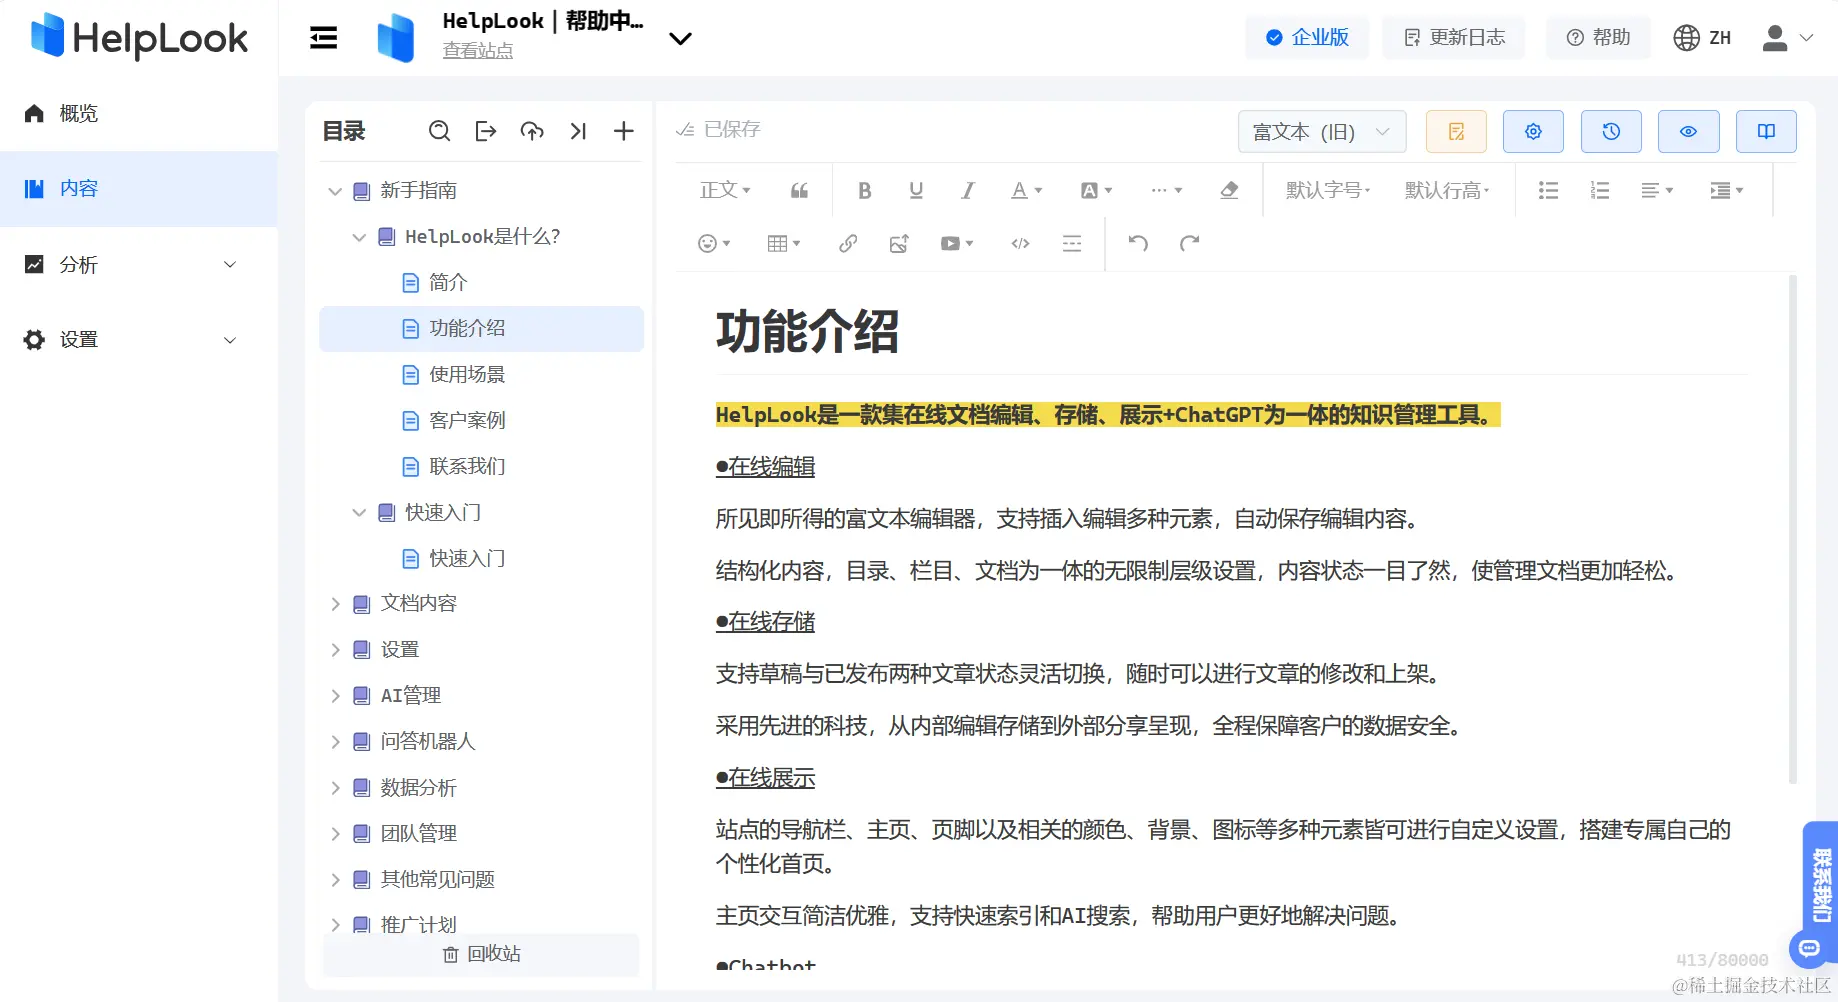Open the user account menu
1838x1002 pixels.
pos(1788,38)
